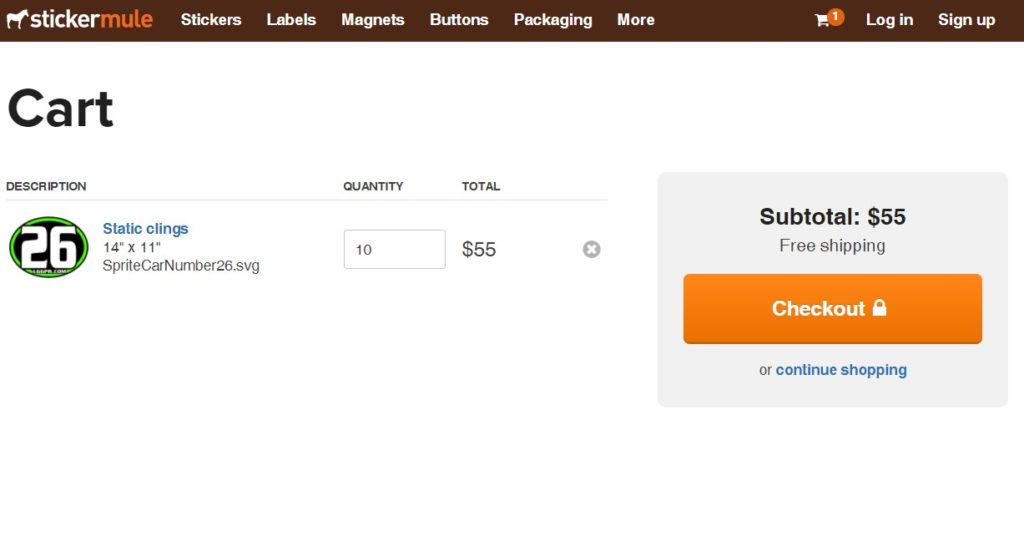Click the SpriteCarNumber26.svg file name
This screenshot has height=557, width=1024.
(181, 266)
